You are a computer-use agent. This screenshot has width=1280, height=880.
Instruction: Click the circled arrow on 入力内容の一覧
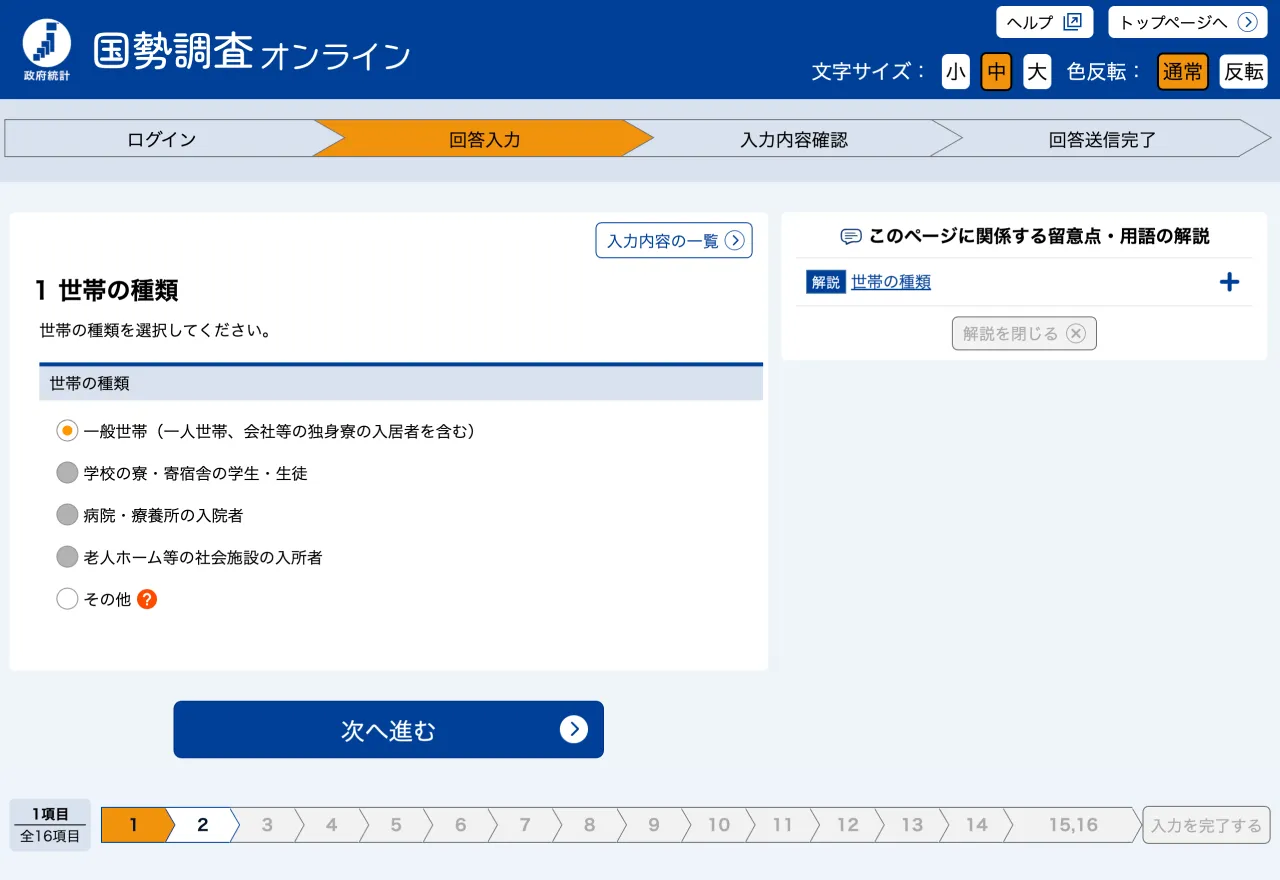tap(735, 240)
